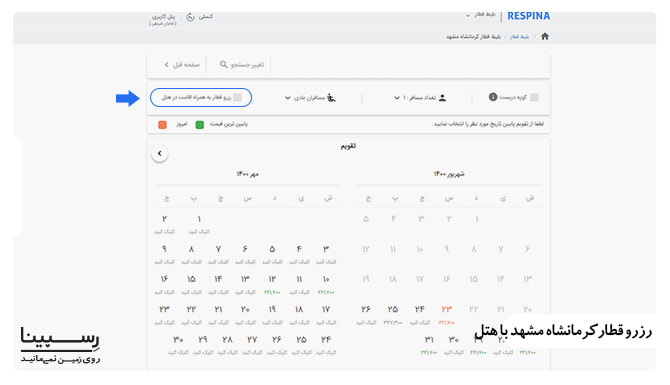
Task: Go back with صفحه قبل button
Action: pyautogui.click(x=182, y=65)
